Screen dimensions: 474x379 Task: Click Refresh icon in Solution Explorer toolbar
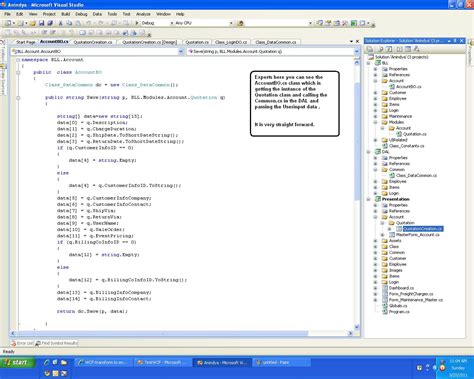point(389,49)
